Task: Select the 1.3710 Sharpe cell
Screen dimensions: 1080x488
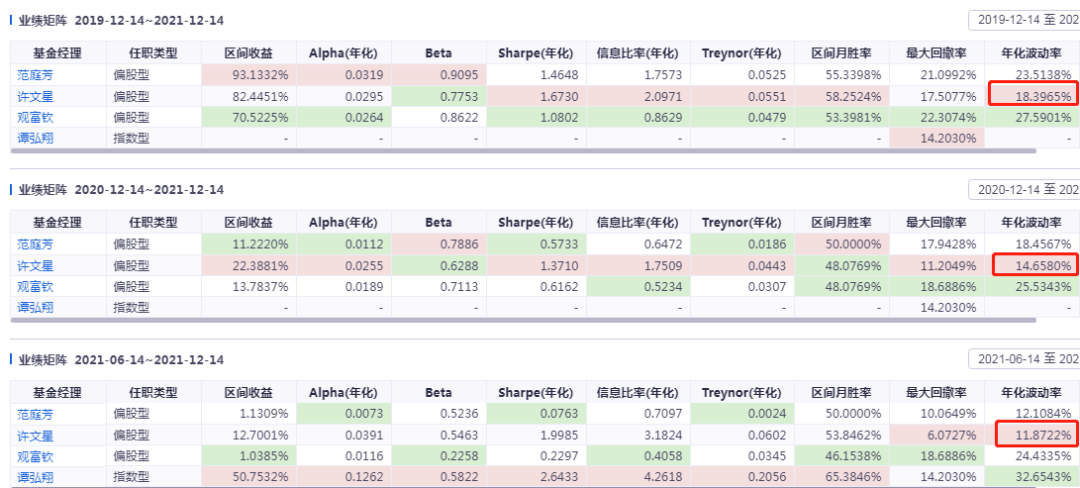Action: [537, 266]
